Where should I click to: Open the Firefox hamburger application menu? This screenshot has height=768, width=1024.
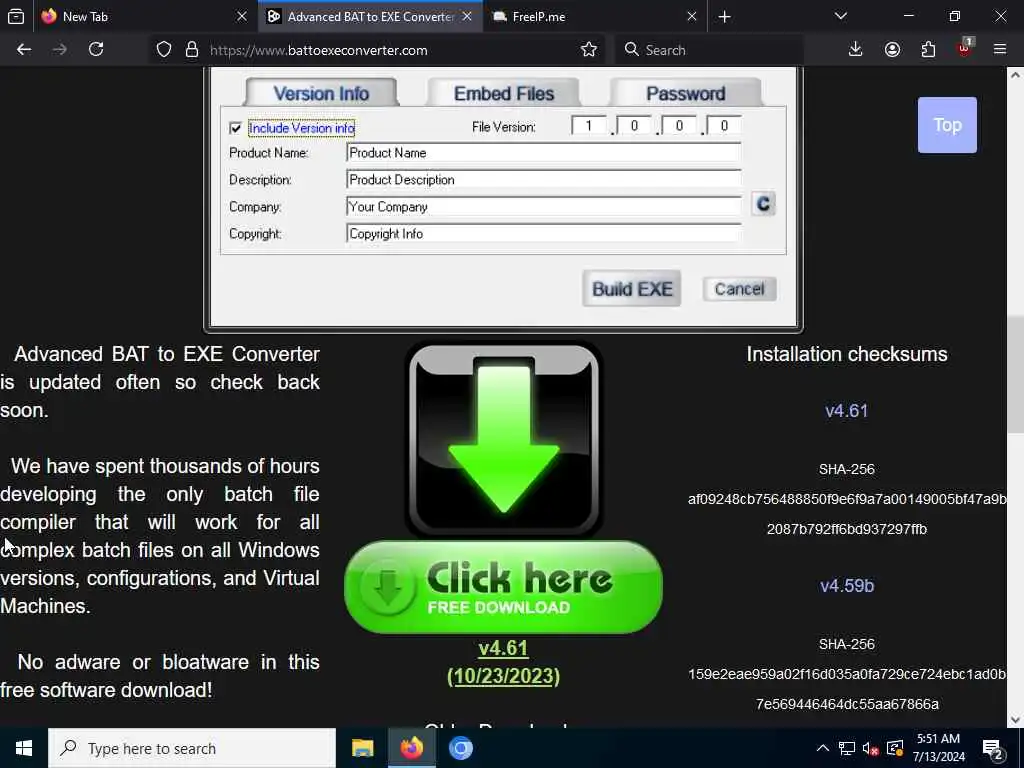pyautogui.click(x=1000, y=50)
